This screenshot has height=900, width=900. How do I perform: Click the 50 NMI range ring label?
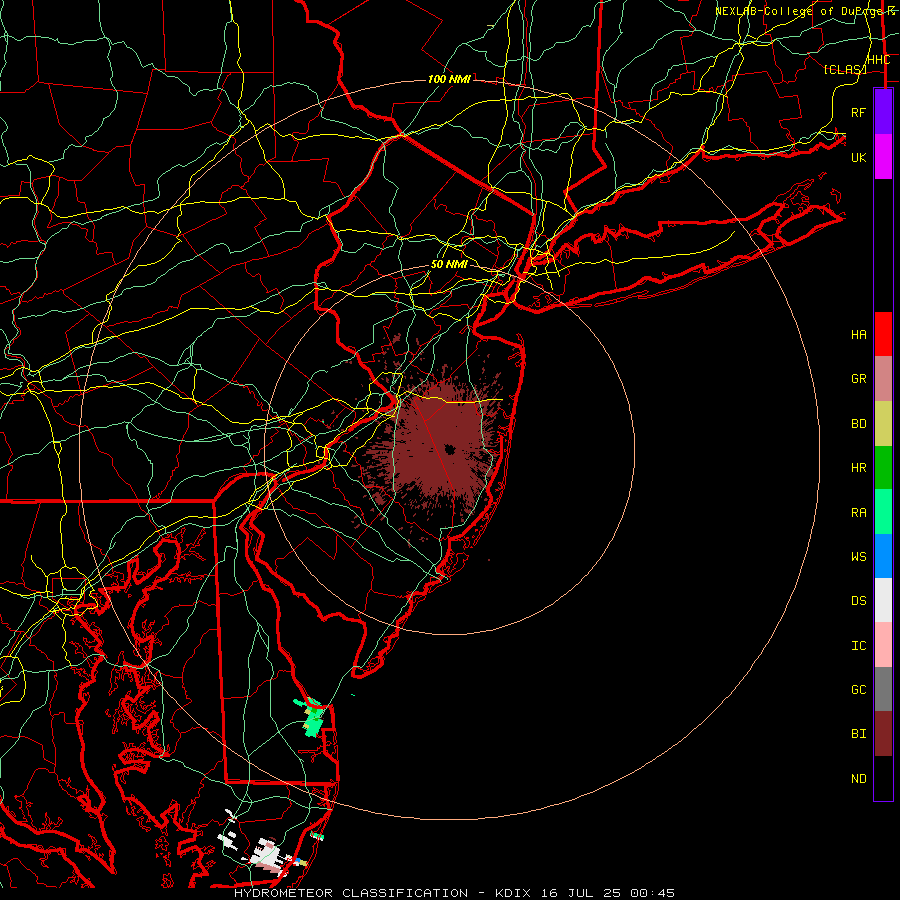pos(449,265)
